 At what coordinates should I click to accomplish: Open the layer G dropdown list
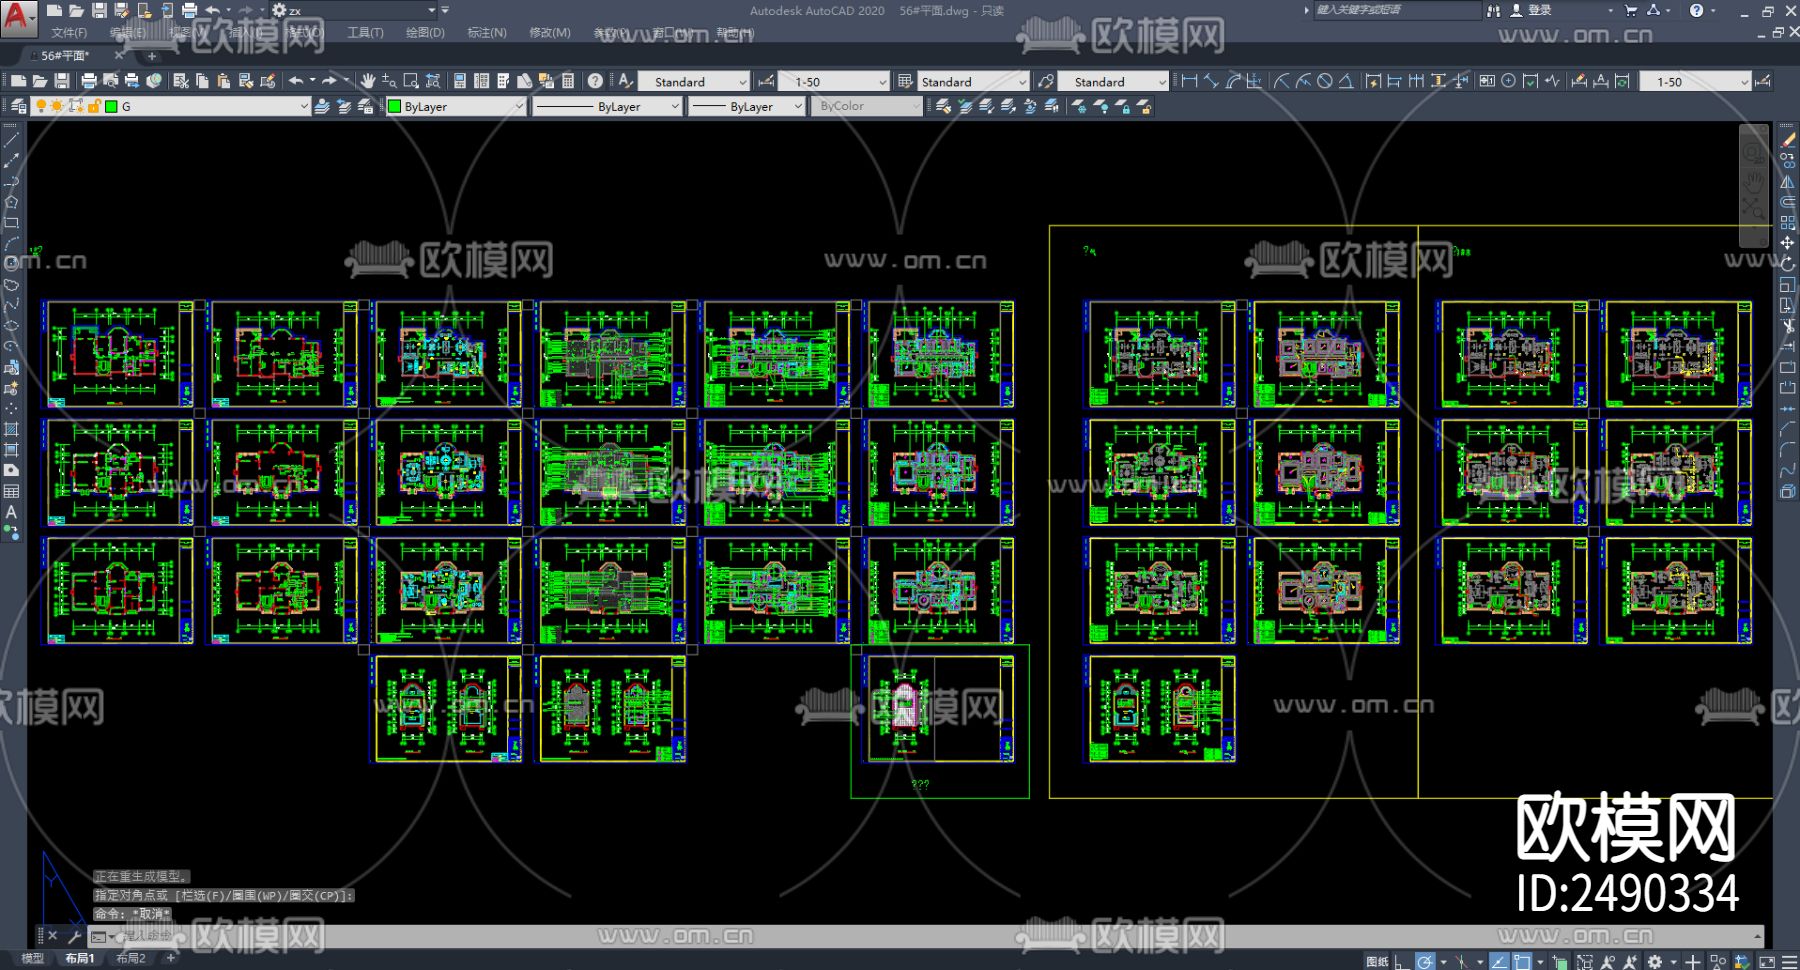[170, 106]
